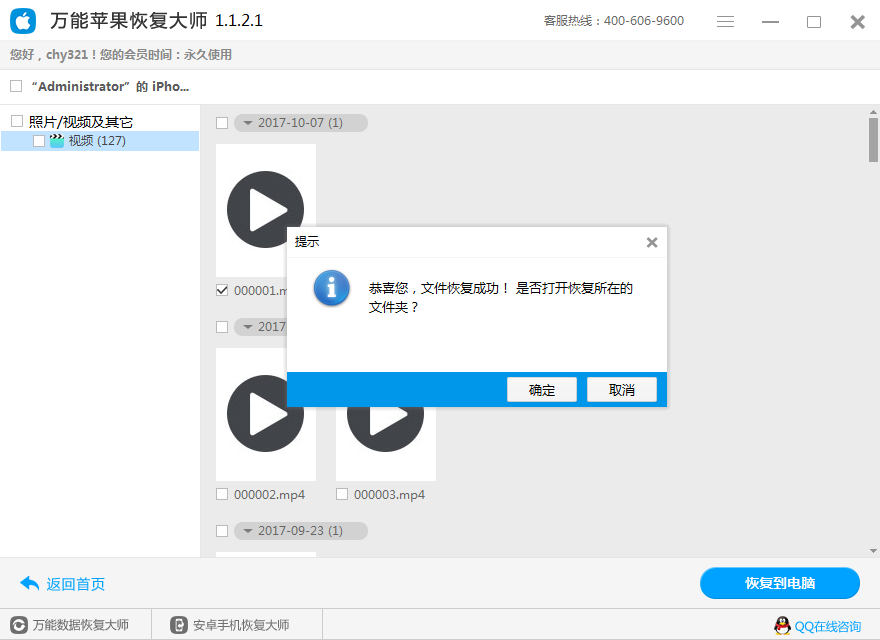Check the Administrator iPhone device checkbox
The width and height of the screenshot is (880, 640).
tap(16, 86)
